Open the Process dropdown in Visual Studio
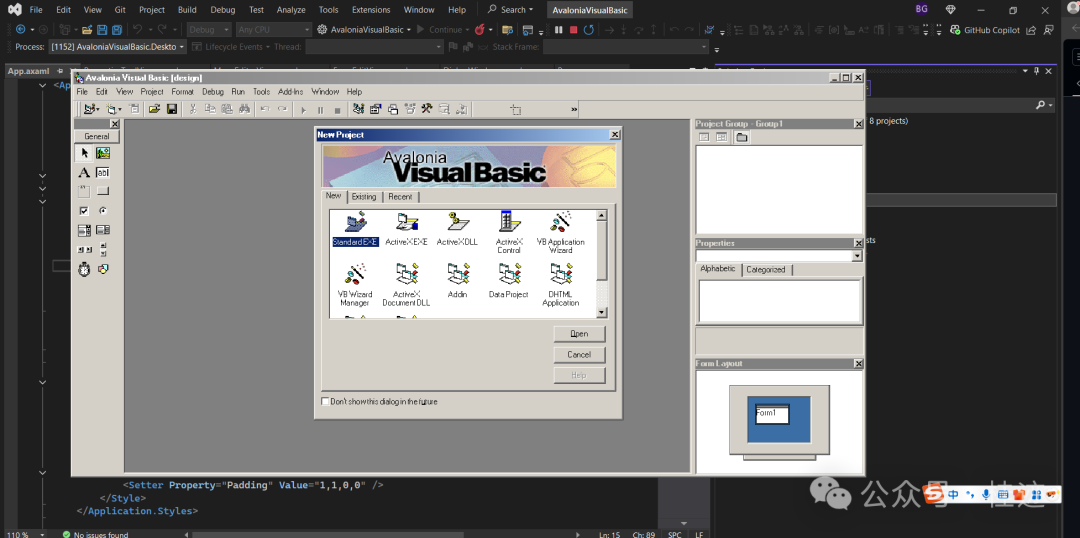1080x538 pixels. [x=117, y=47]
